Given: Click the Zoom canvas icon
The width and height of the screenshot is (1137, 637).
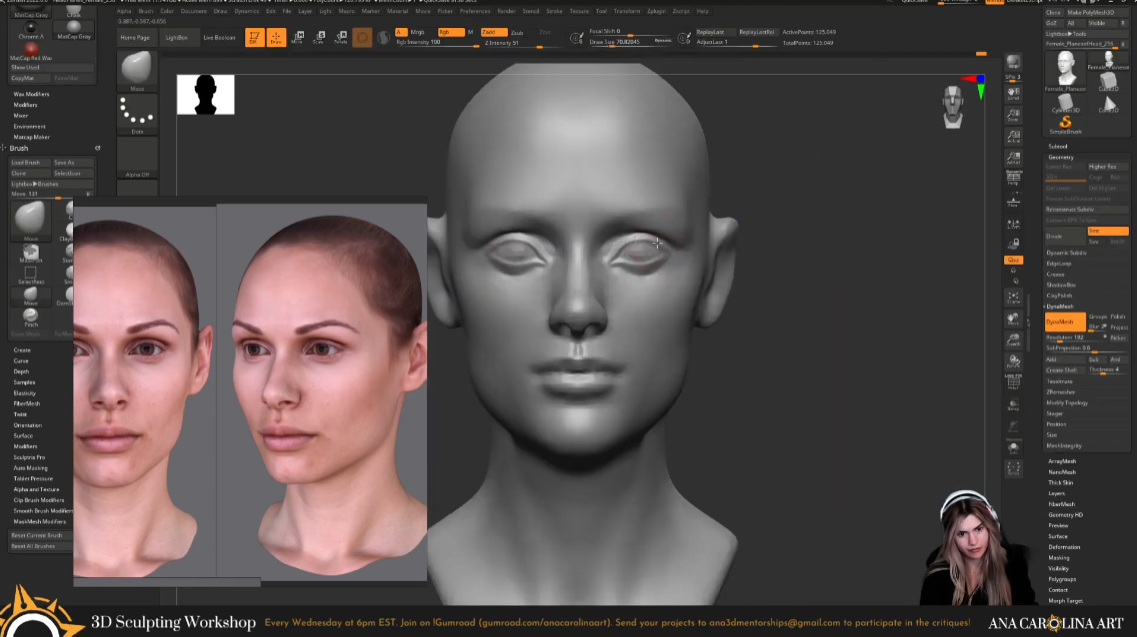Looking at the screenshot, I should [1013, 115].
